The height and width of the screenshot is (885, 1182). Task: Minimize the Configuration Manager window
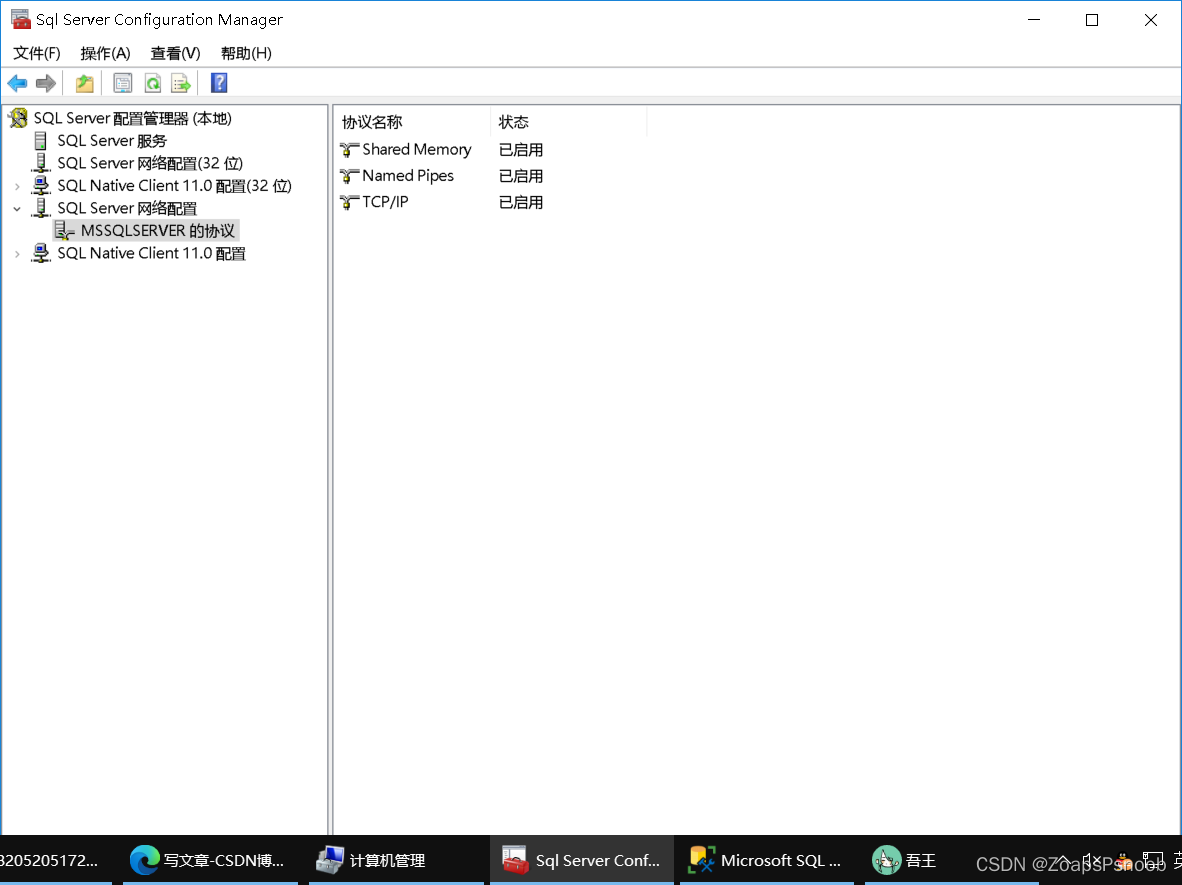(1034, 20)
